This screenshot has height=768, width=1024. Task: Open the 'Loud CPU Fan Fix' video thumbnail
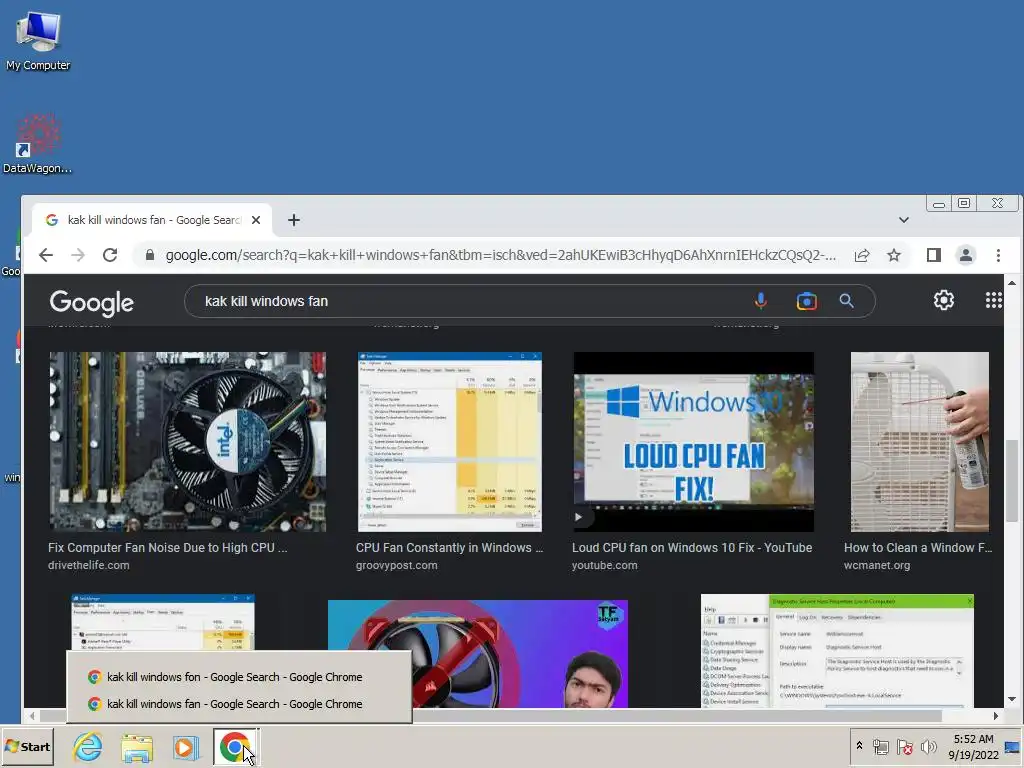point(694,441)
